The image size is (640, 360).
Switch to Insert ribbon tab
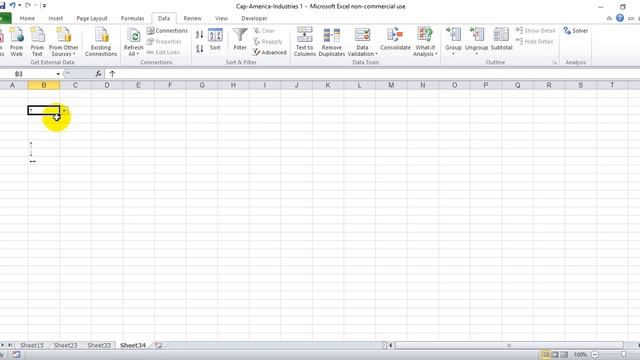[x=56, y=18]
